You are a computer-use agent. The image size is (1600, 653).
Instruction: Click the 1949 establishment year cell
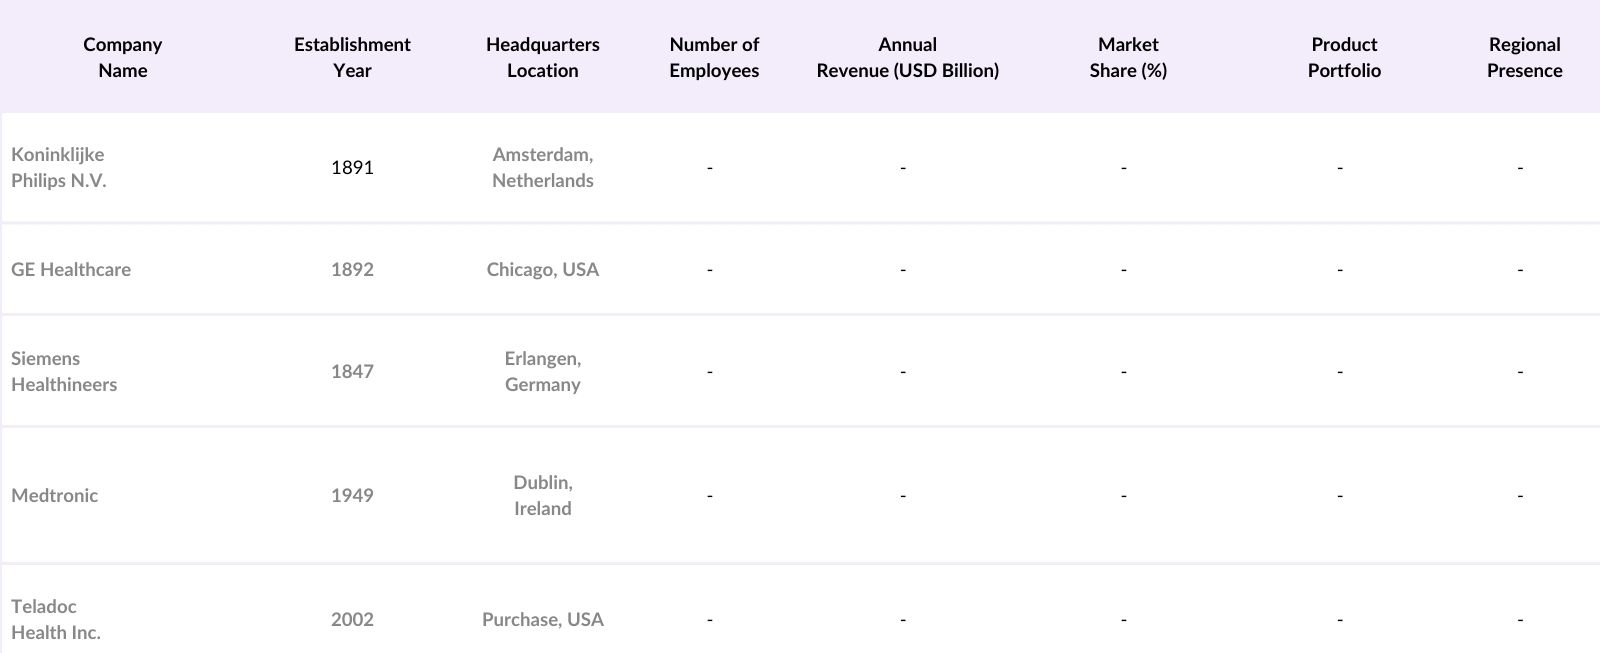(x=352, y=495)
